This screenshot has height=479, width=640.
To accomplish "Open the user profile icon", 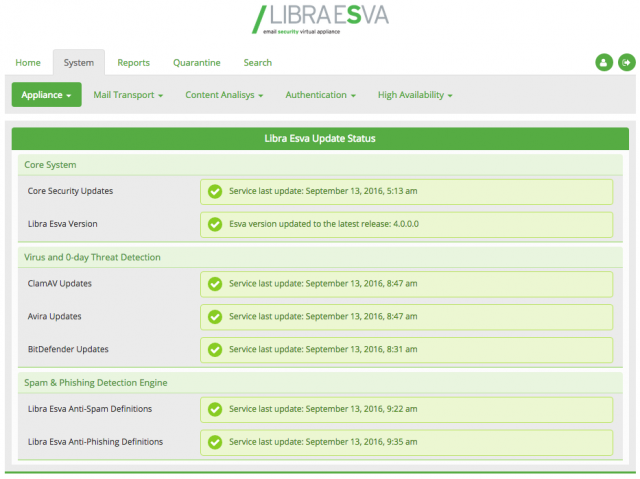I will [604, 62].
